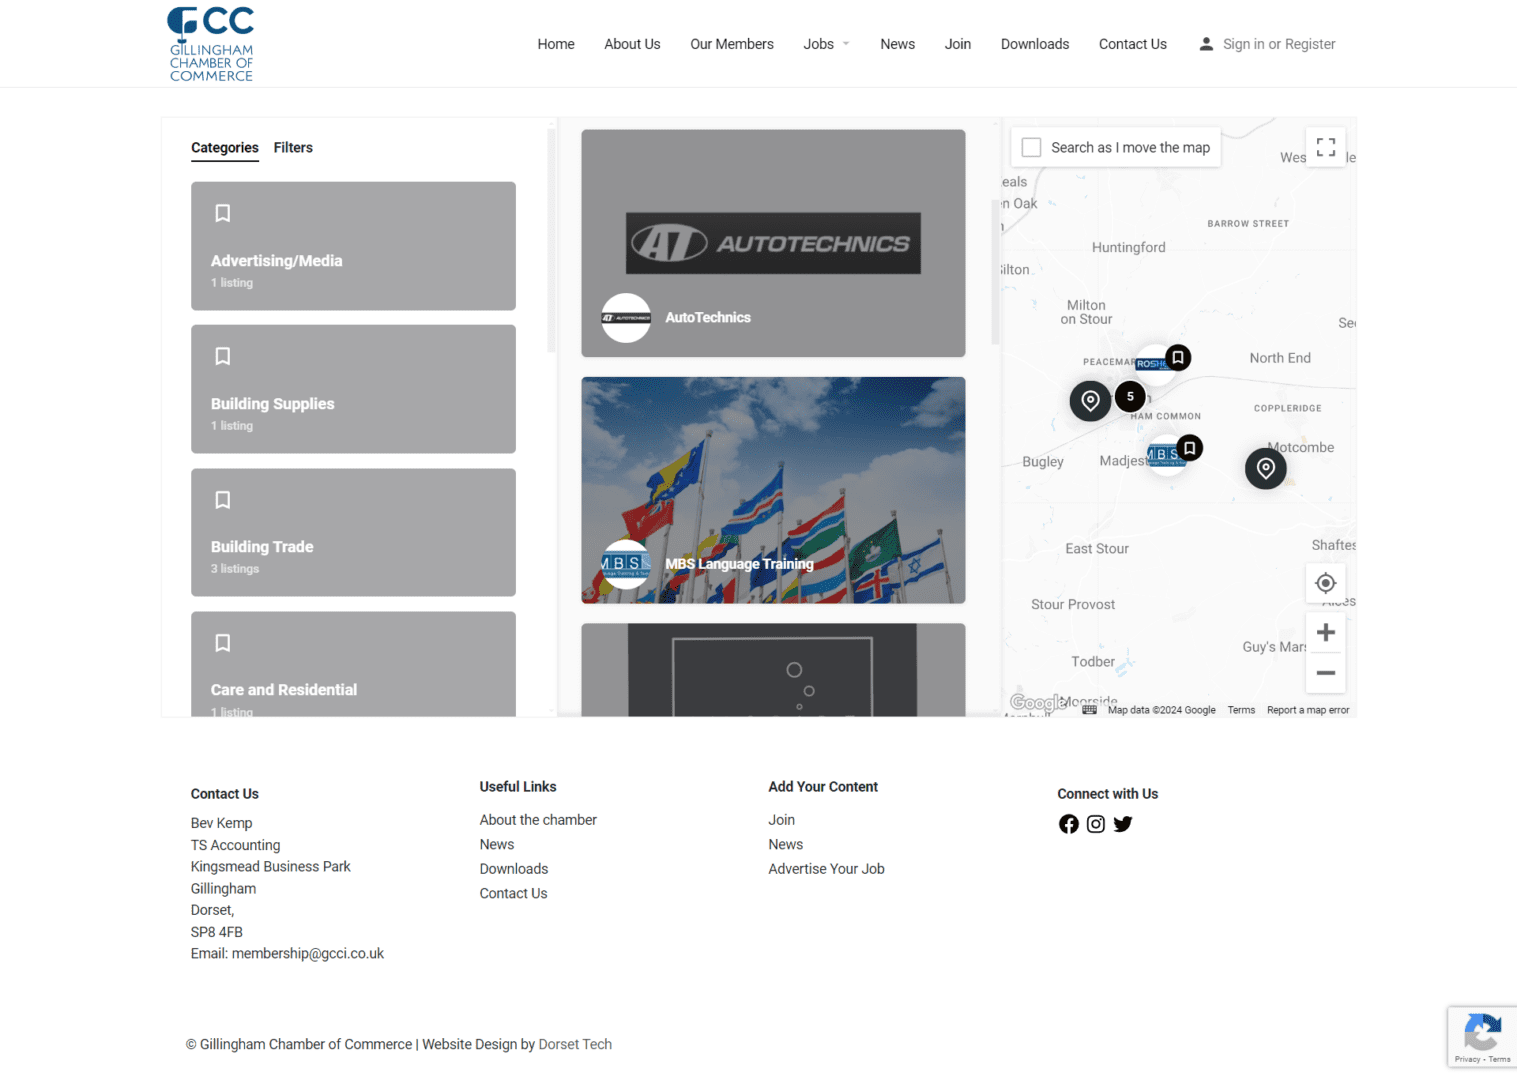Click the Google logo on the map

click(x=1037, y=703)
